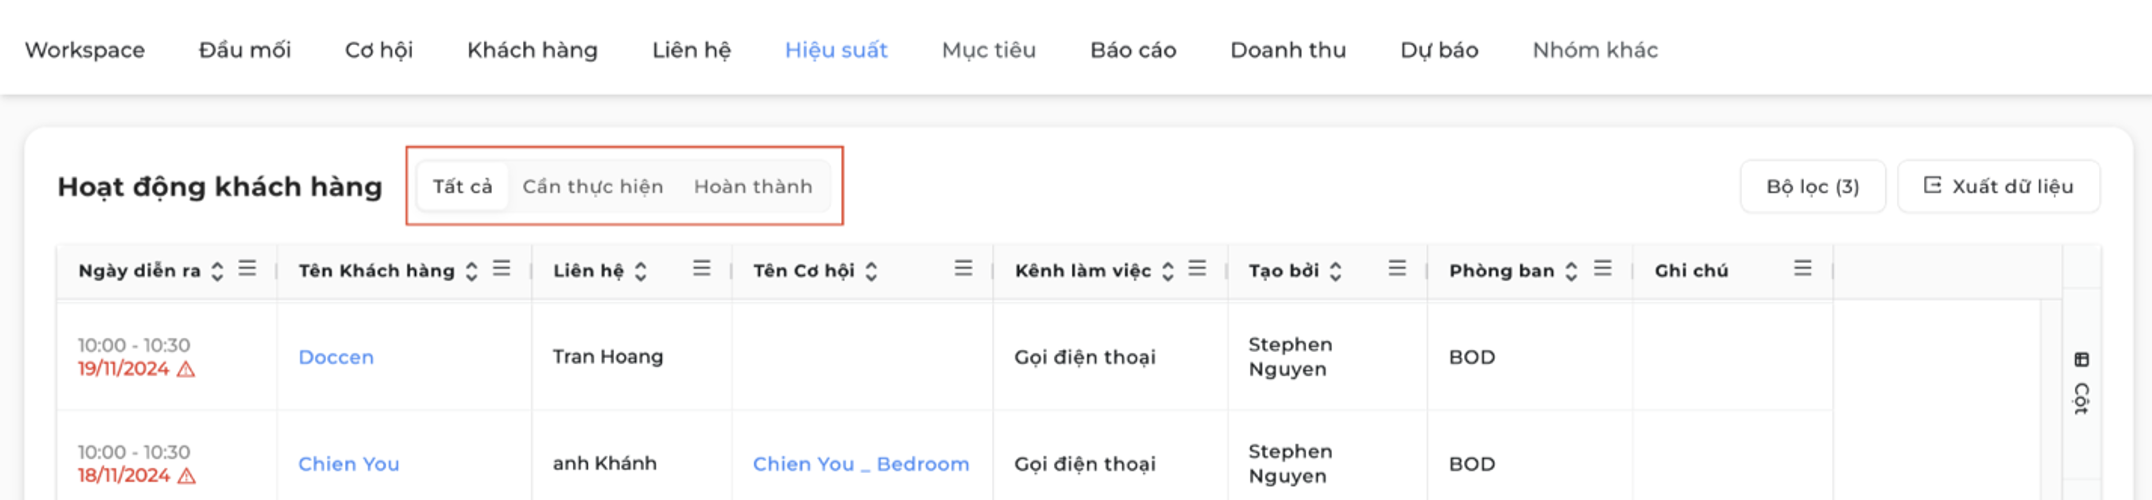2152x500 pixels.
Task: Click the warning icon next to 18/11/2024
Action: pyautogui.click(x=186, y=476)
